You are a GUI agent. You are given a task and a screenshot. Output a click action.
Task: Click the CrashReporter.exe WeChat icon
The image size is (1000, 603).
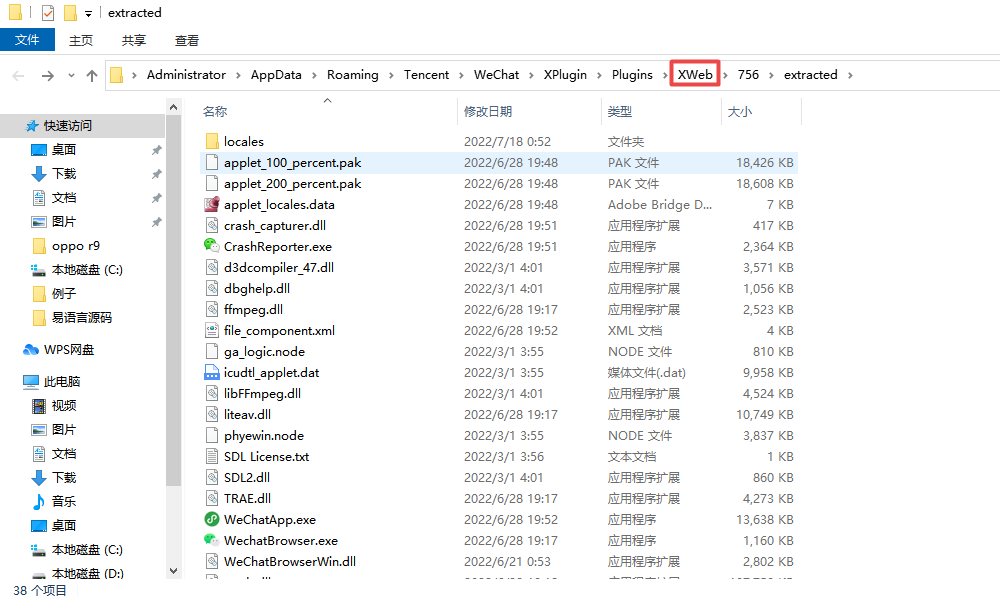tap(212, 246)
